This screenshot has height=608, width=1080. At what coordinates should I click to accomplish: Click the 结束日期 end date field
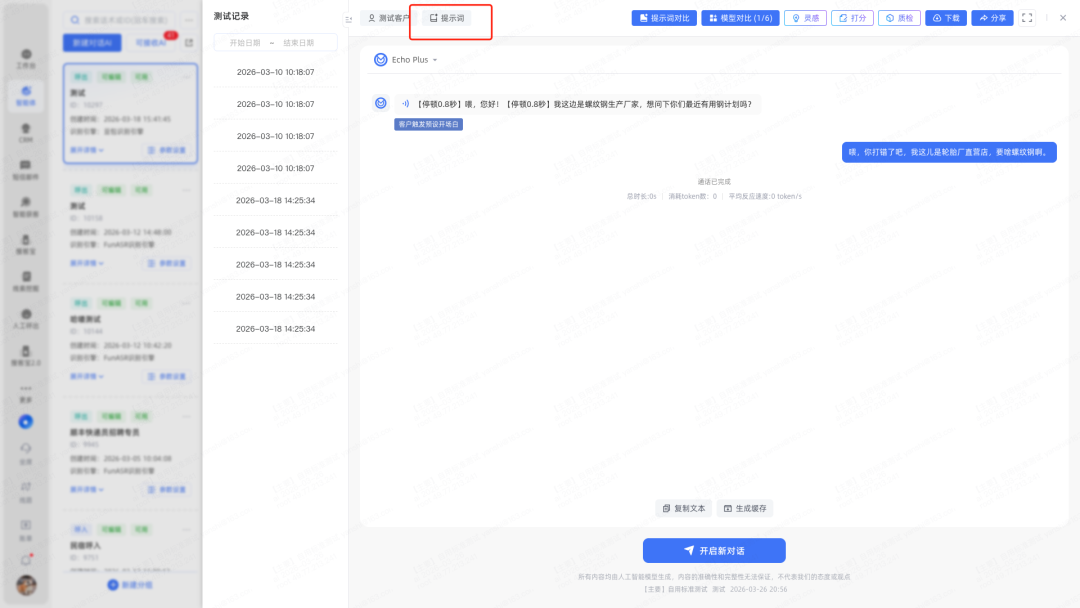click(304, 43)
